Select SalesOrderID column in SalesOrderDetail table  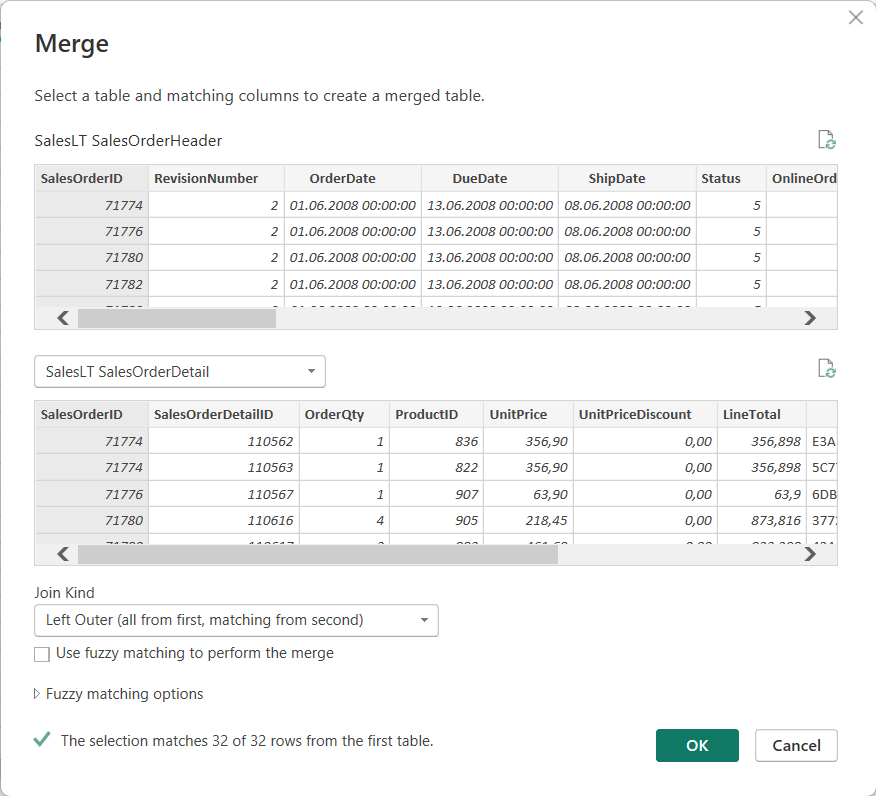[x=82, y=414]
